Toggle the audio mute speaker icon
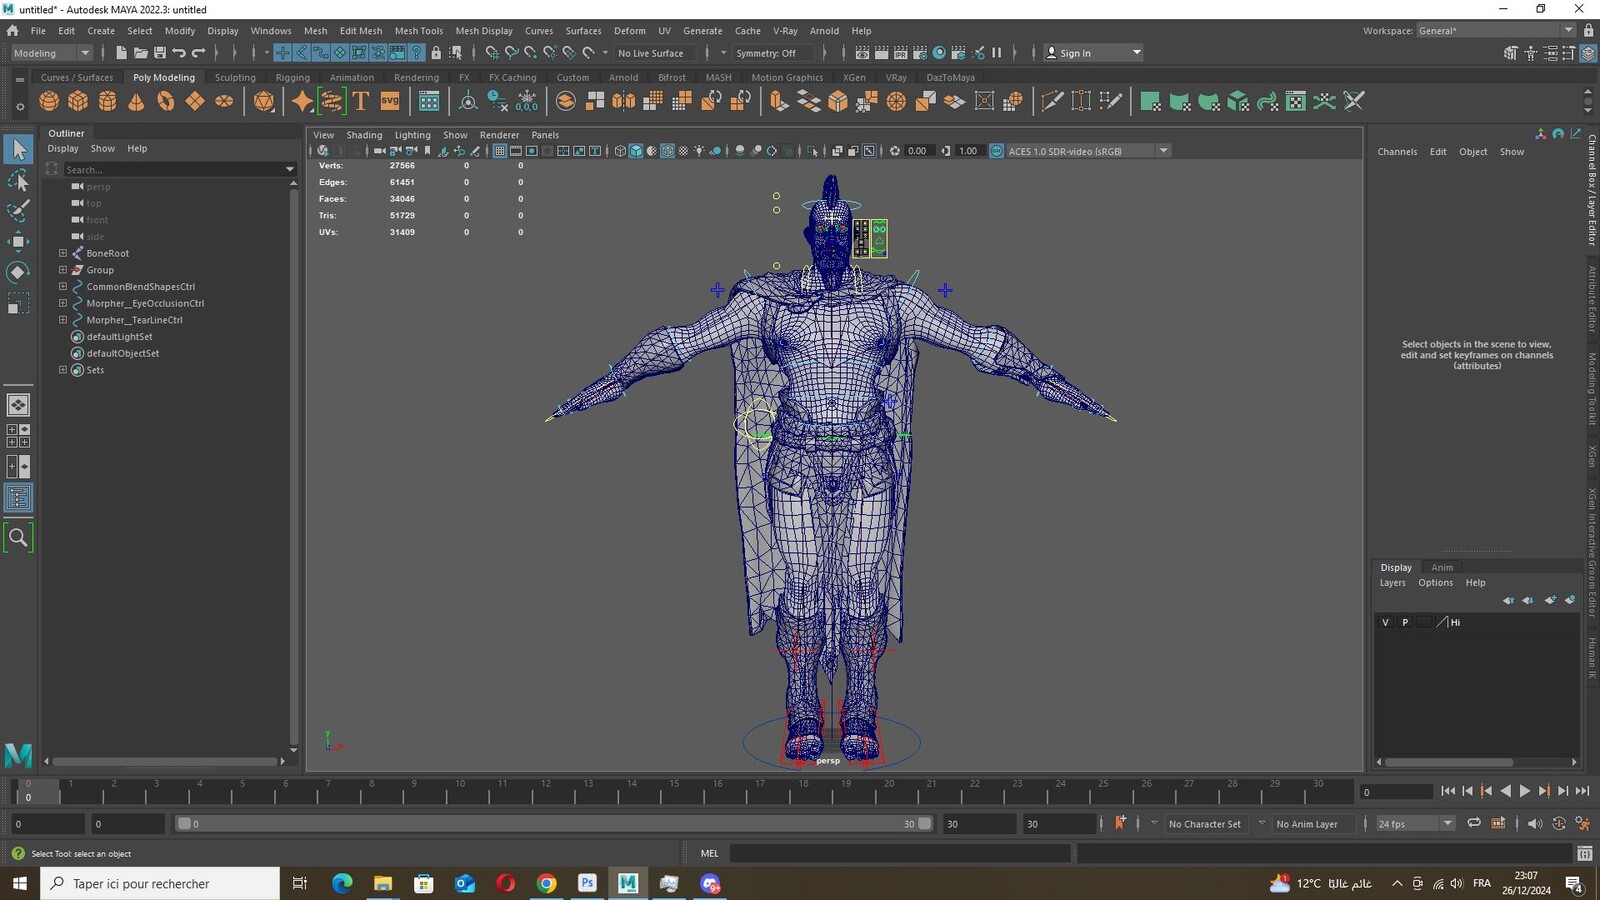1600x900 pixels. (1534, 823)
